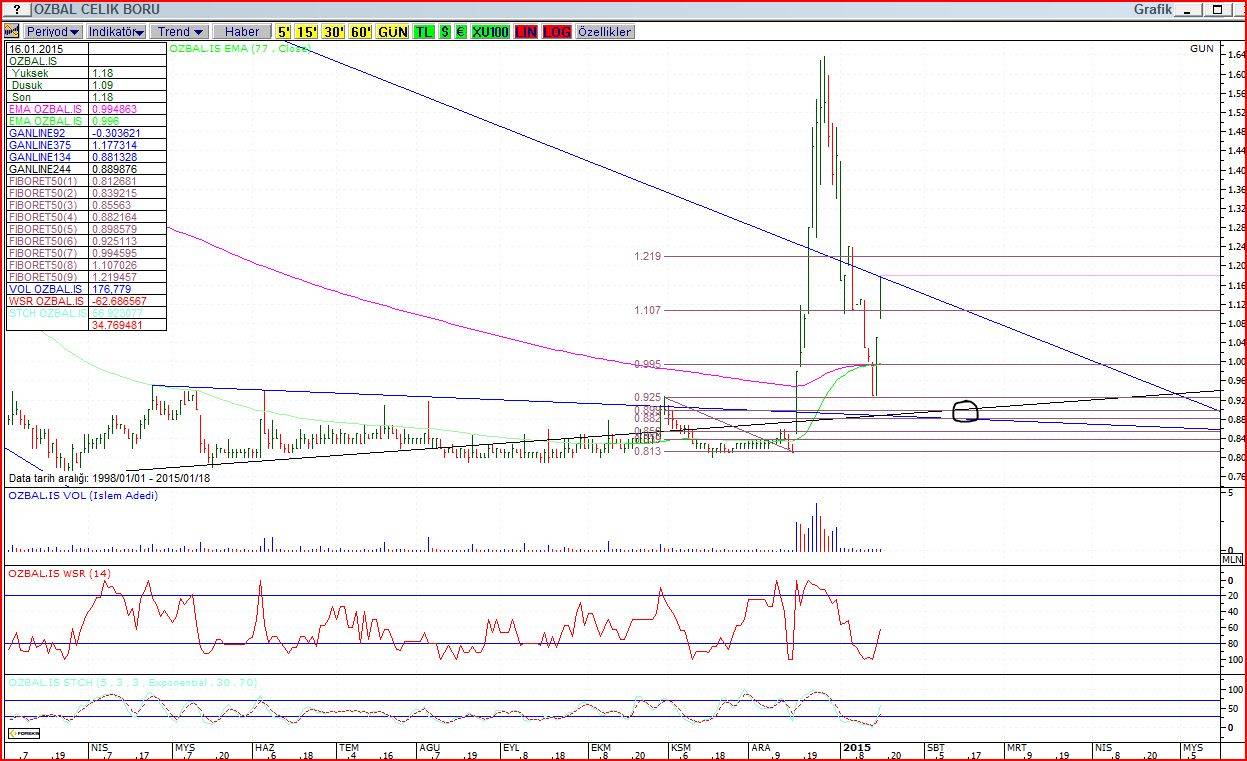
Task: Select the 5-minute period button
Action: coord(285,32)
